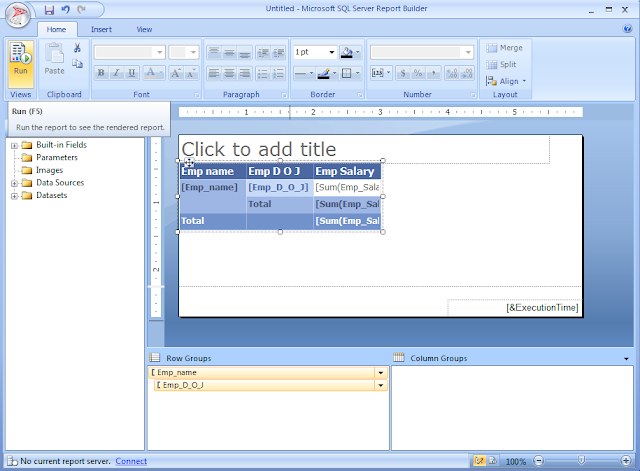Expand the Datasets folder
This screenshot has width=640, height=471.
click(14, 196)
